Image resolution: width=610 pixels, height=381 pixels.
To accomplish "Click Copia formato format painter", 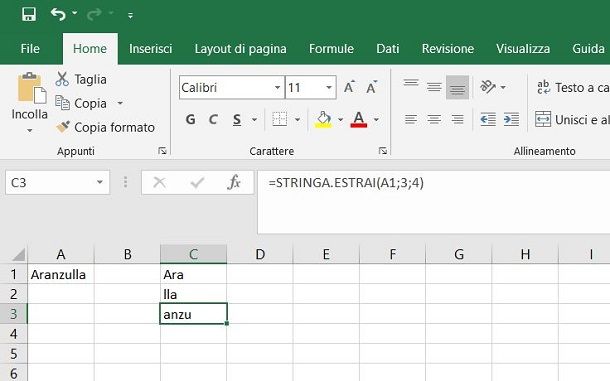I will point(105,127).
